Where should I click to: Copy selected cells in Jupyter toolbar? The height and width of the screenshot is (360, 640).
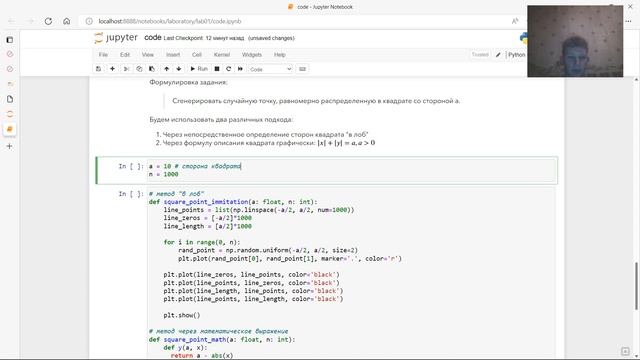tap(139, 69)
